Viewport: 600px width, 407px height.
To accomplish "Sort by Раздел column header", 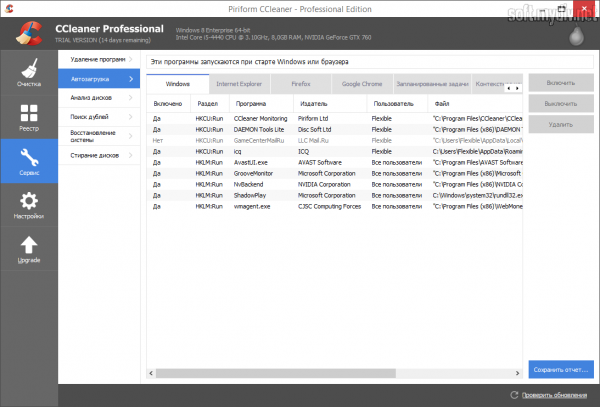I will pos(210,104).
